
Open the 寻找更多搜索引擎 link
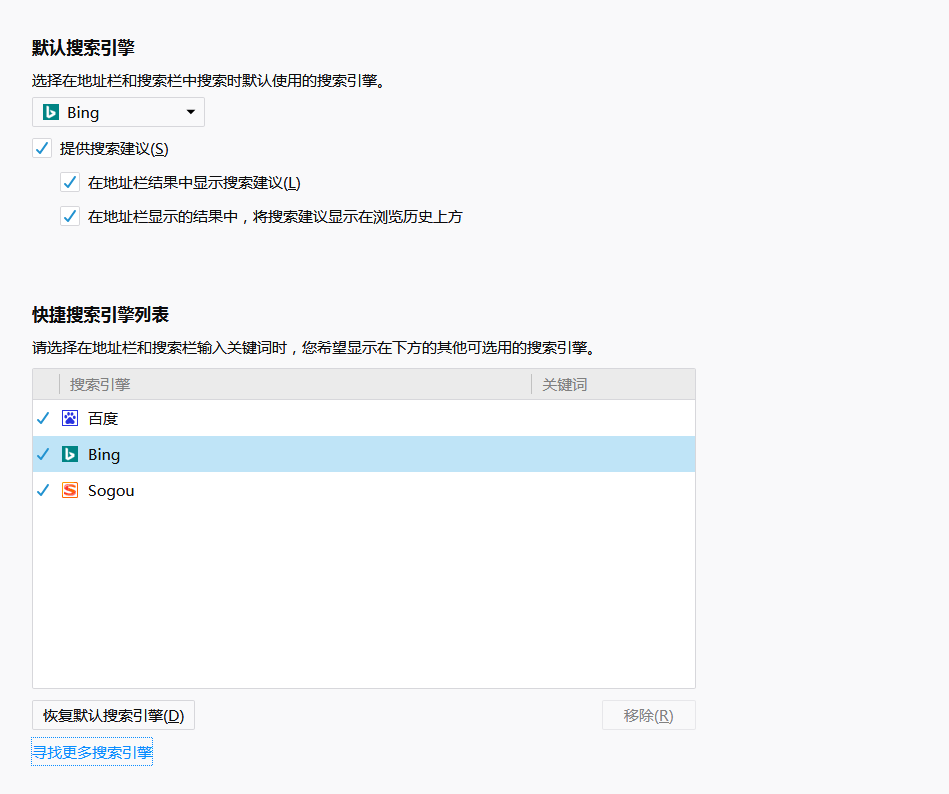(92, 752)
